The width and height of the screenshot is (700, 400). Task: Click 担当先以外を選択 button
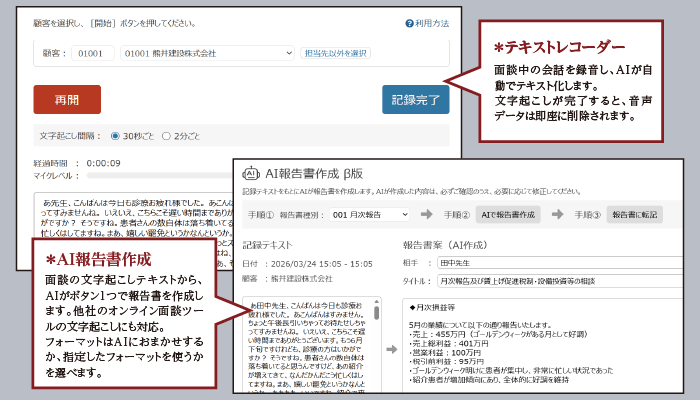335,53
